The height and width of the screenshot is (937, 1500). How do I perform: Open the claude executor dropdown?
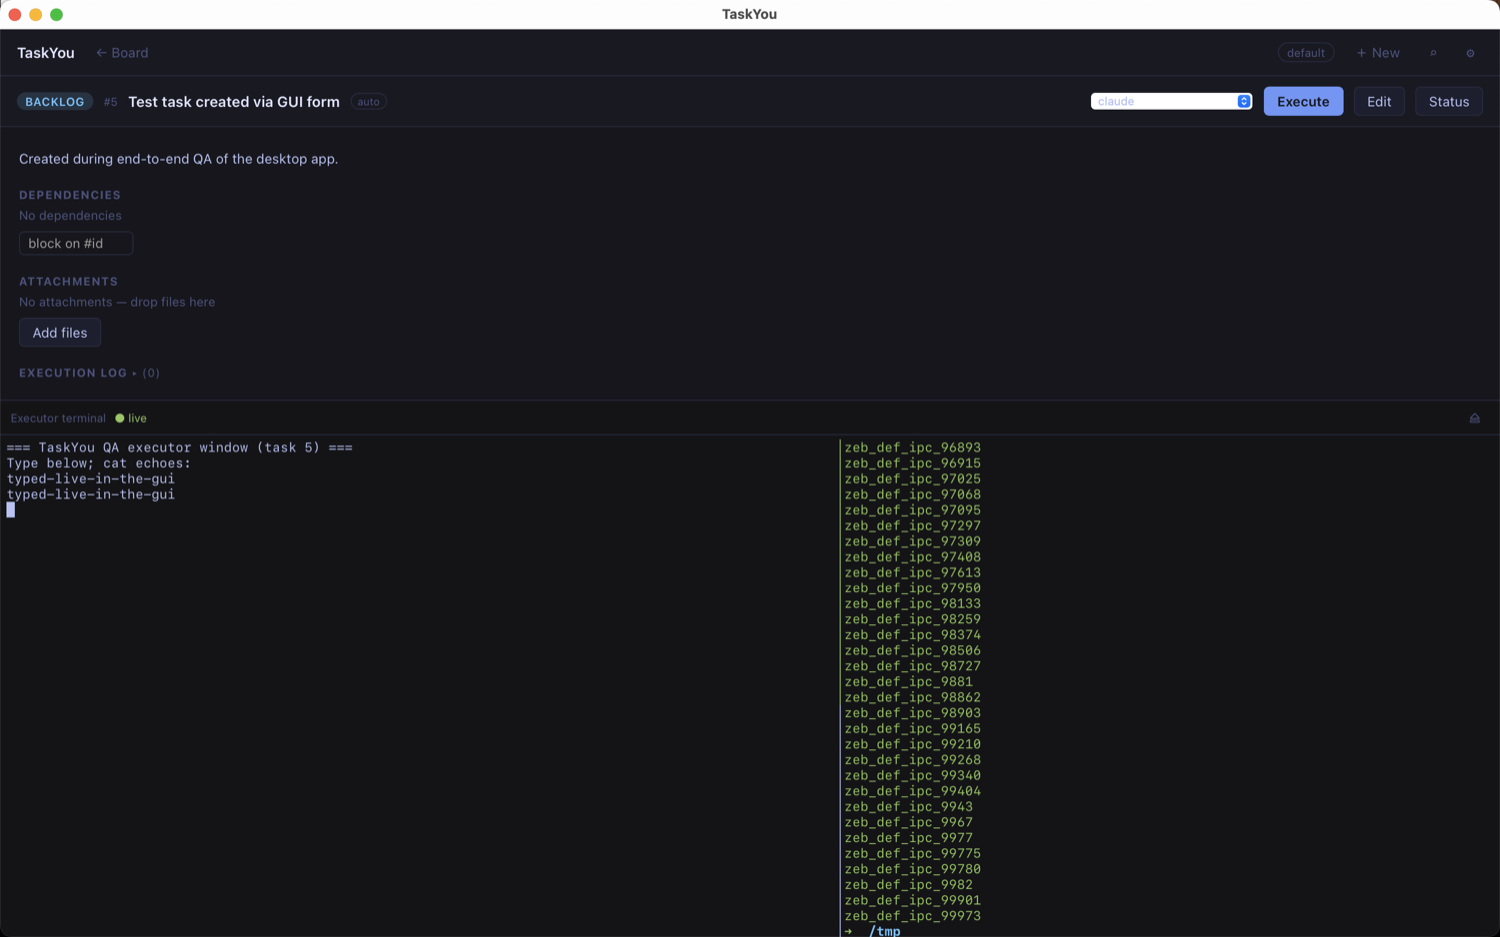(x=1171, y=101)
